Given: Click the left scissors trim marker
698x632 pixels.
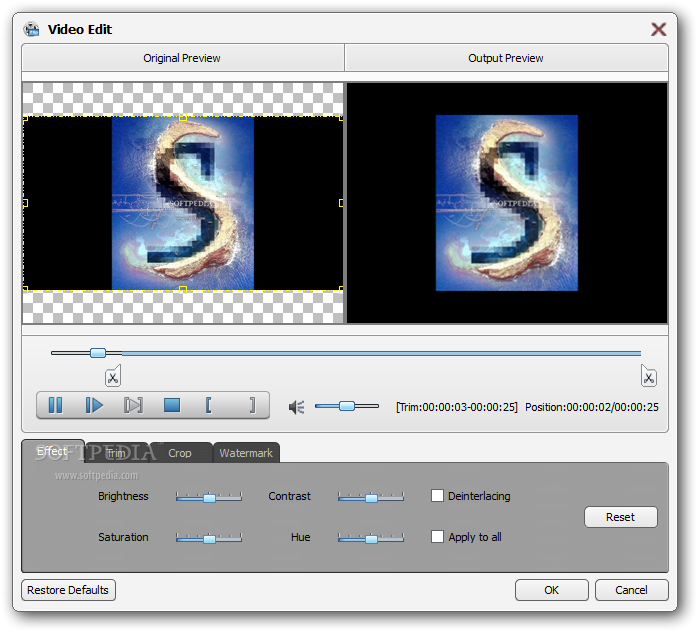Looking at the screenshot, I should click(113, 376).
